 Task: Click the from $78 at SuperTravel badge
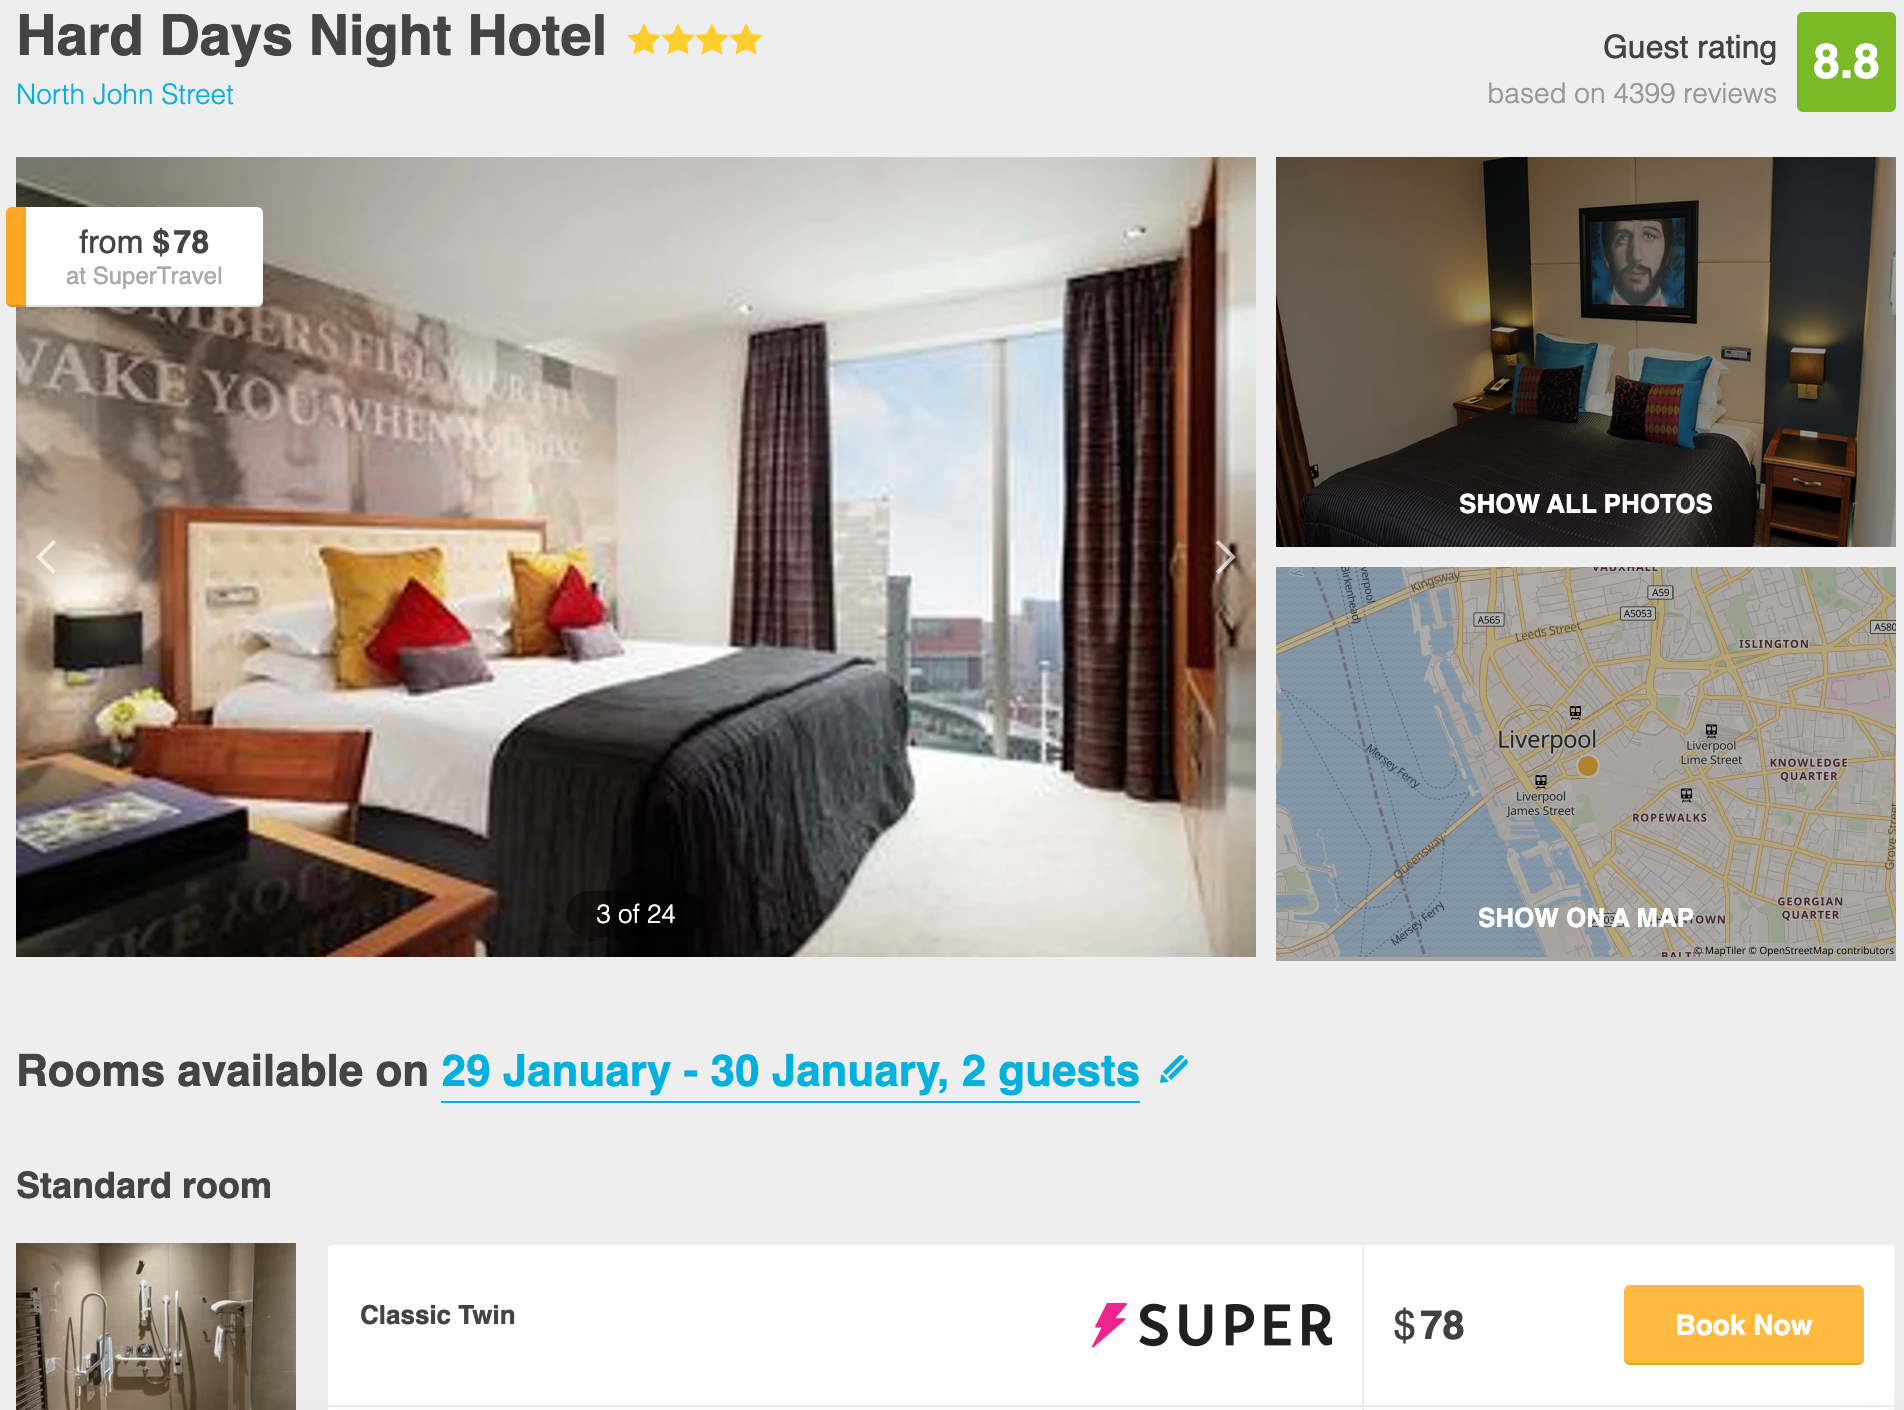pos(135,257)
